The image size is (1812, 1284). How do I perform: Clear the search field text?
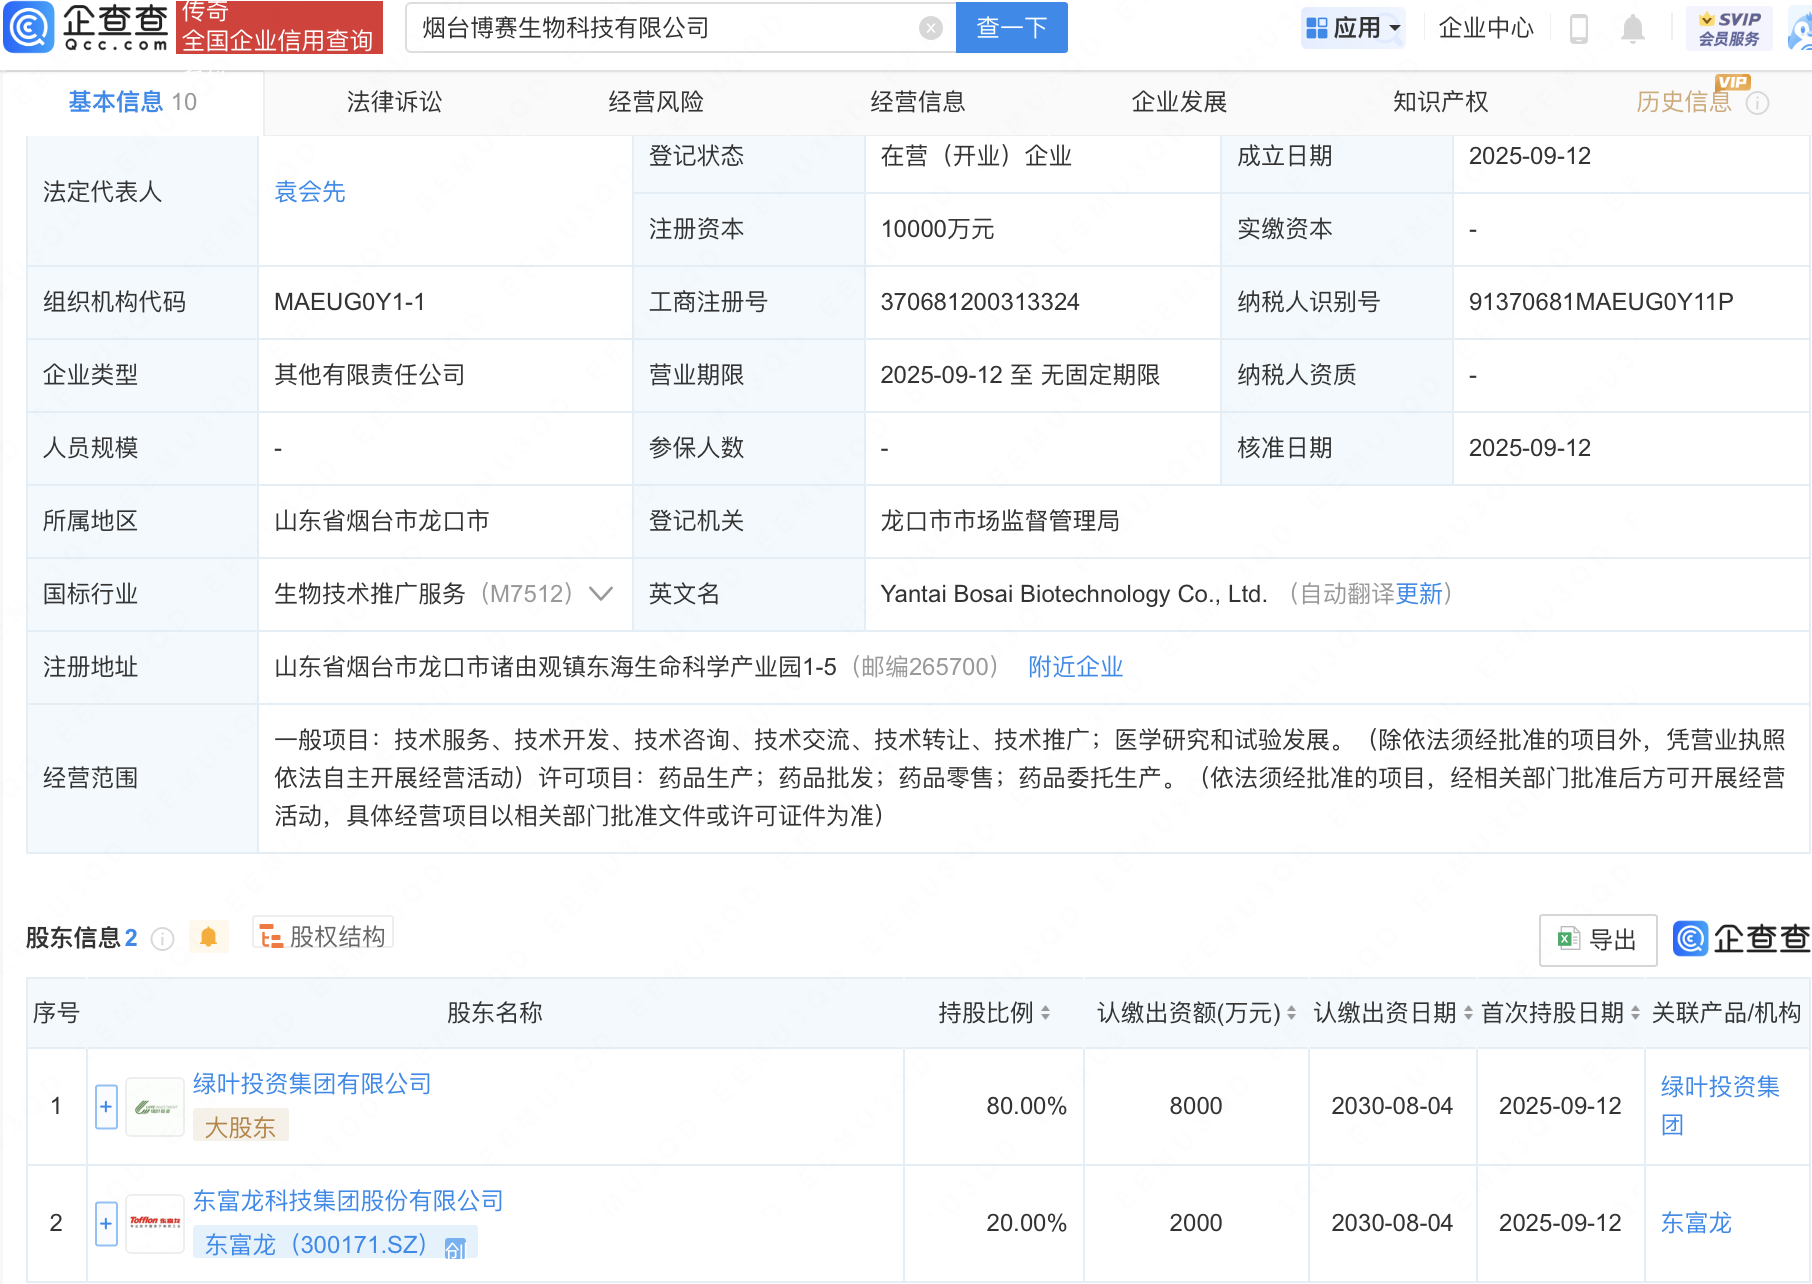(x=930, y=28)
